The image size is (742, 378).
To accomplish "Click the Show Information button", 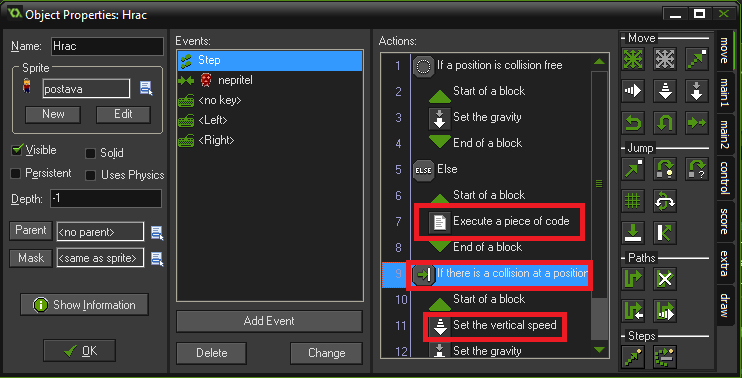I will (84, 305).
